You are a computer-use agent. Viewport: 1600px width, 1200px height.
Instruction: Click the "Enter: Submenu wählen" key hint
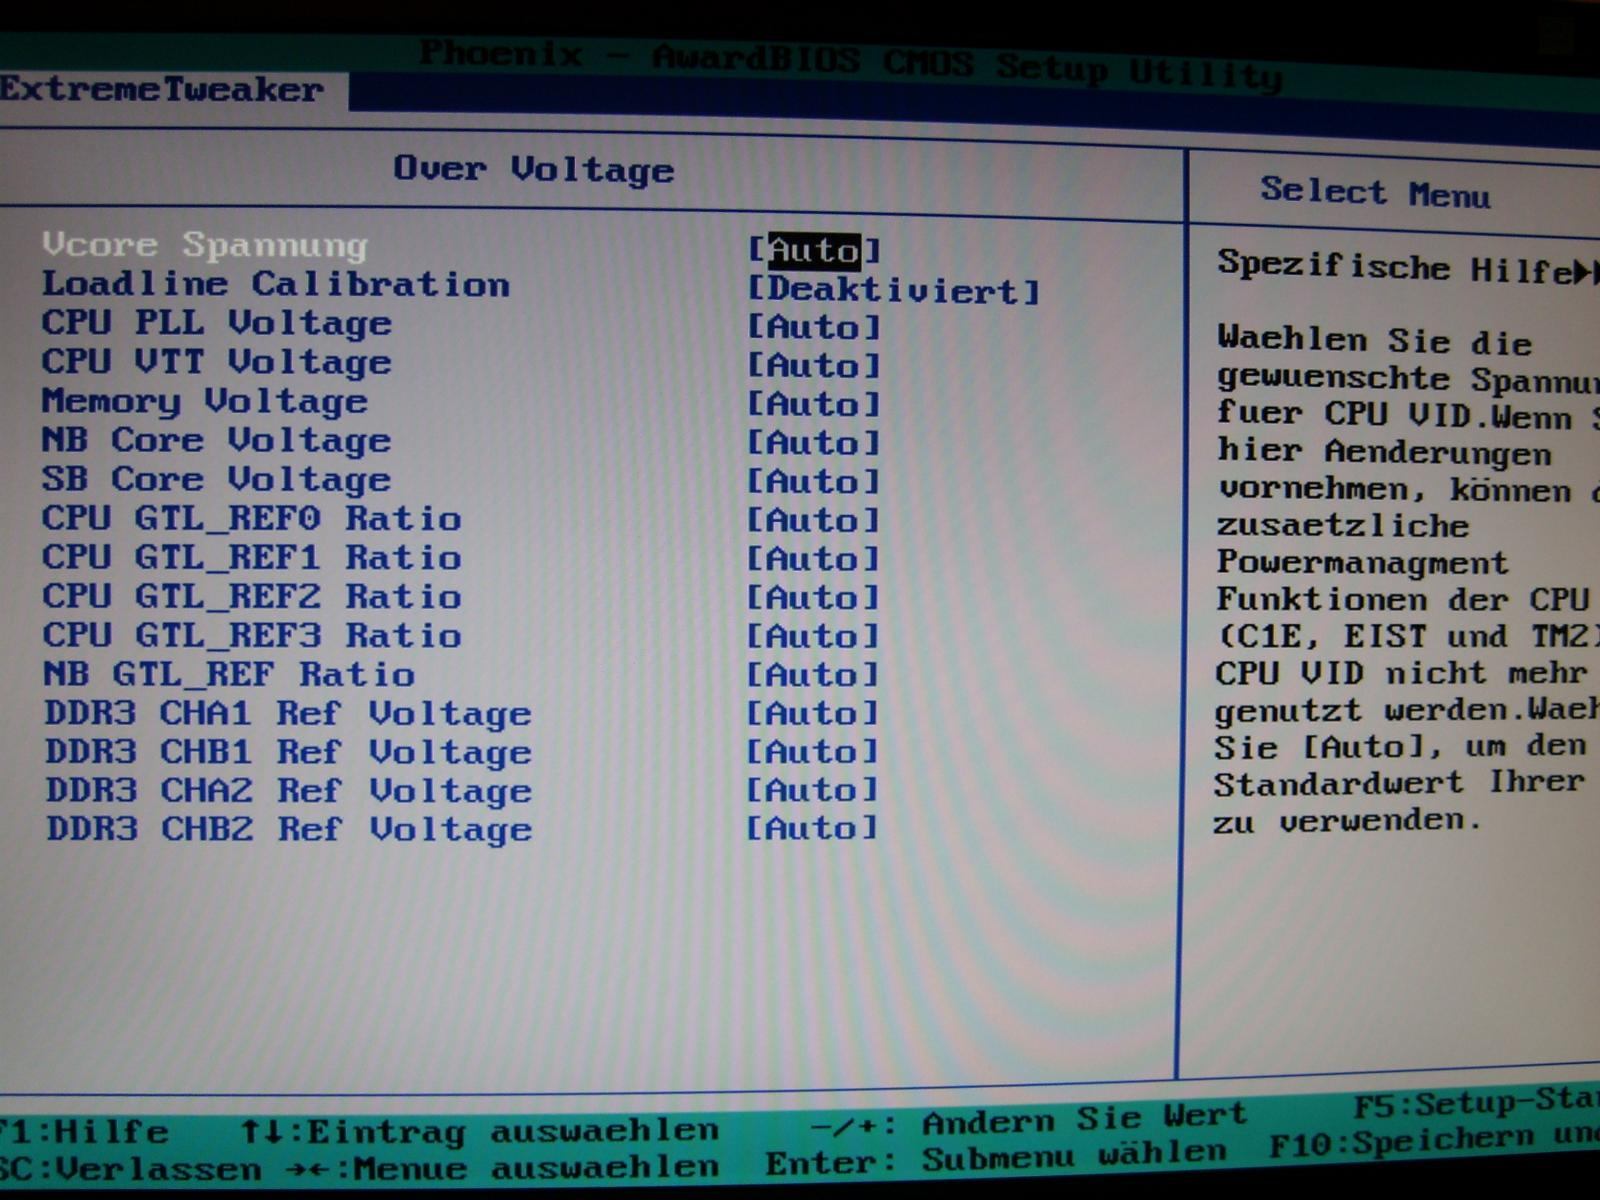click(996, 1159)
